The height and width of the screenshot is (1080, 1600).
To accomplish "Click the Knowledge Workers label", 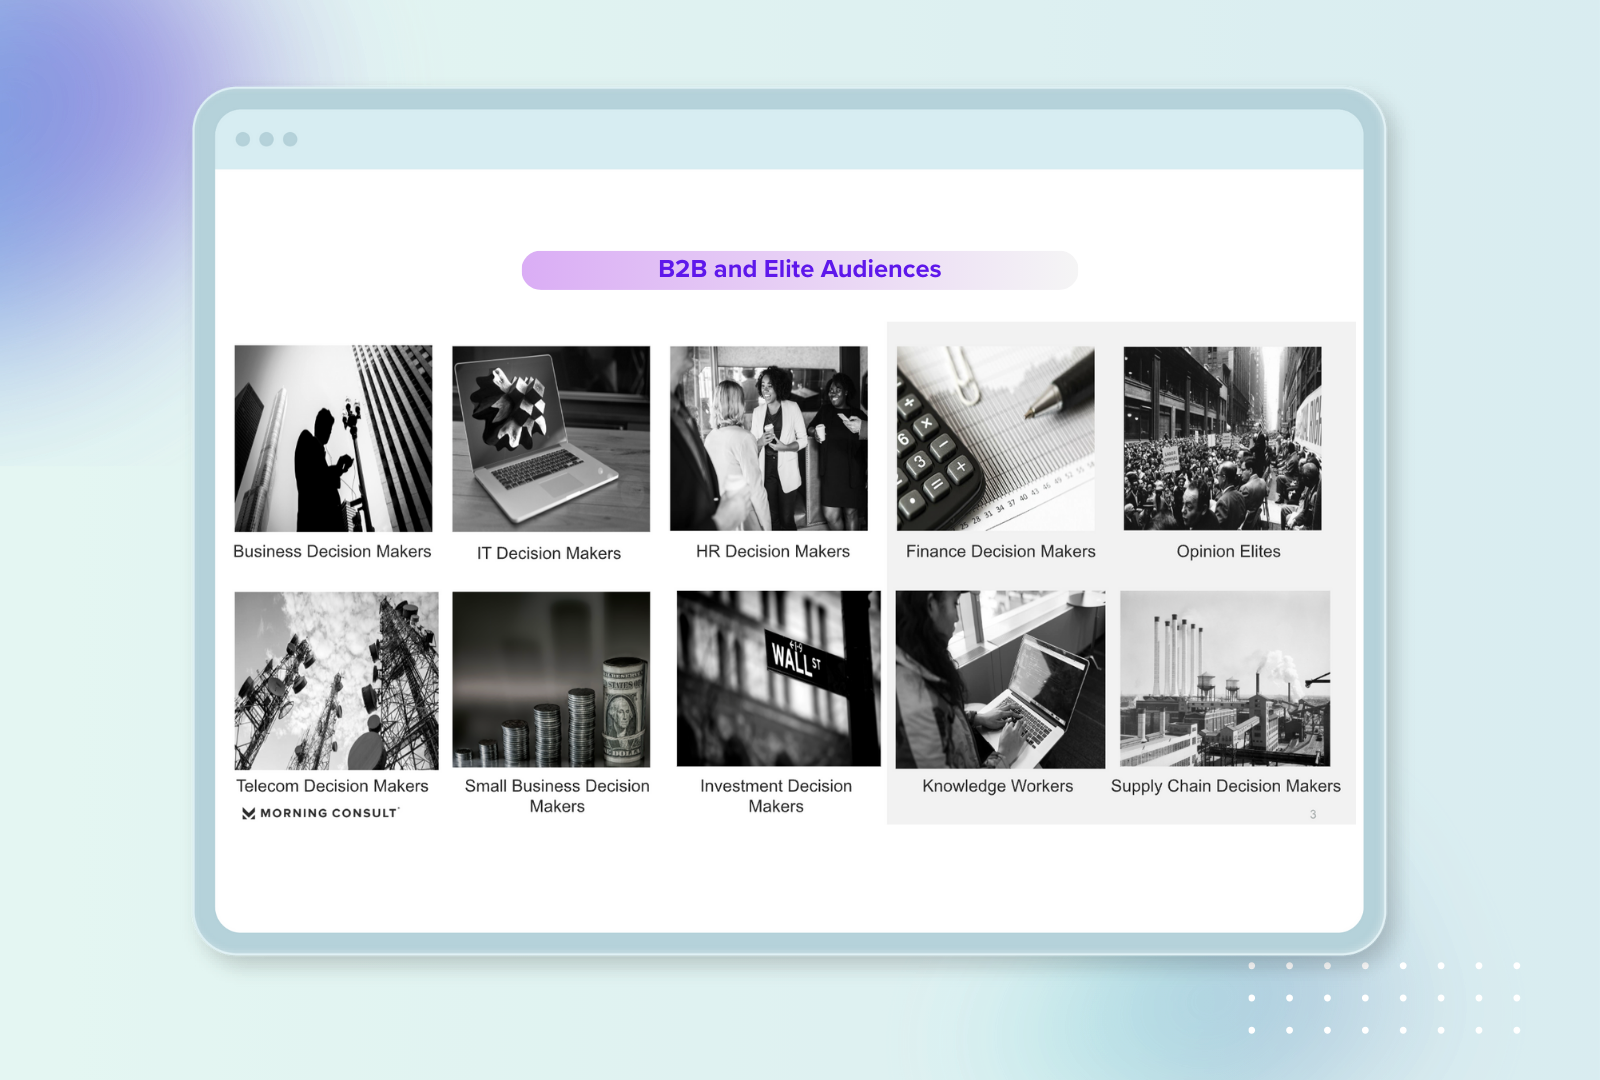I will (x=998, y=787).
